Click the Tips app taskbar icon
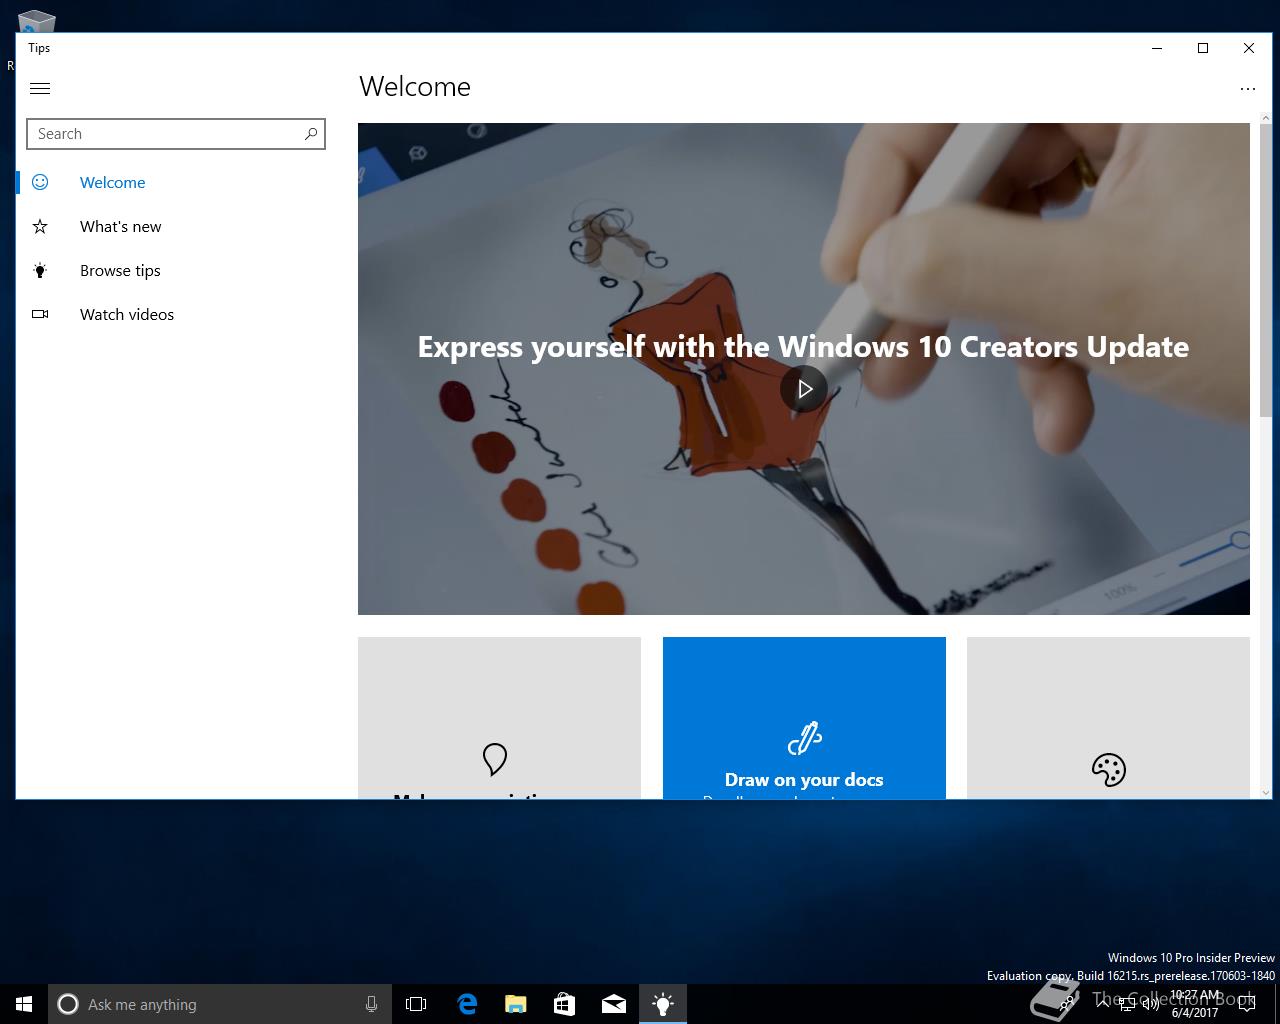 click(663, 1004)
